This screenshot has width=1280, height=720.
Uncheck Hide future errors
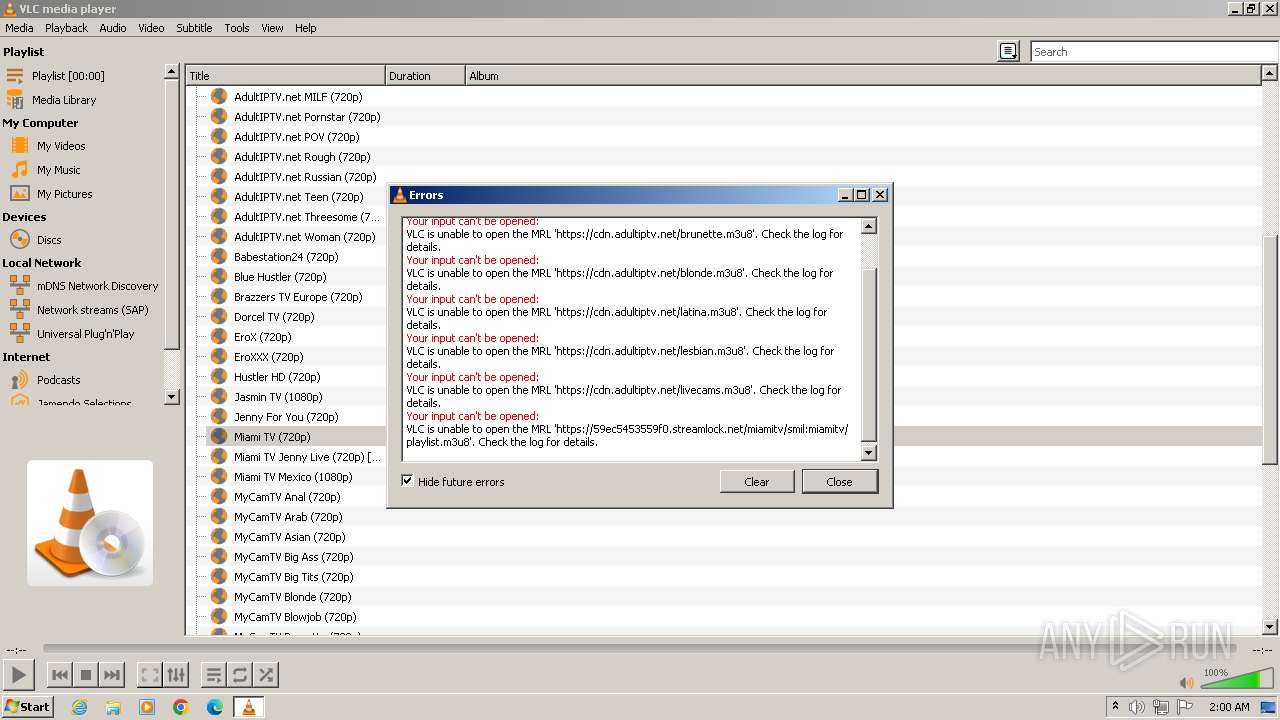pyautogui.click(x=407, y=481)
